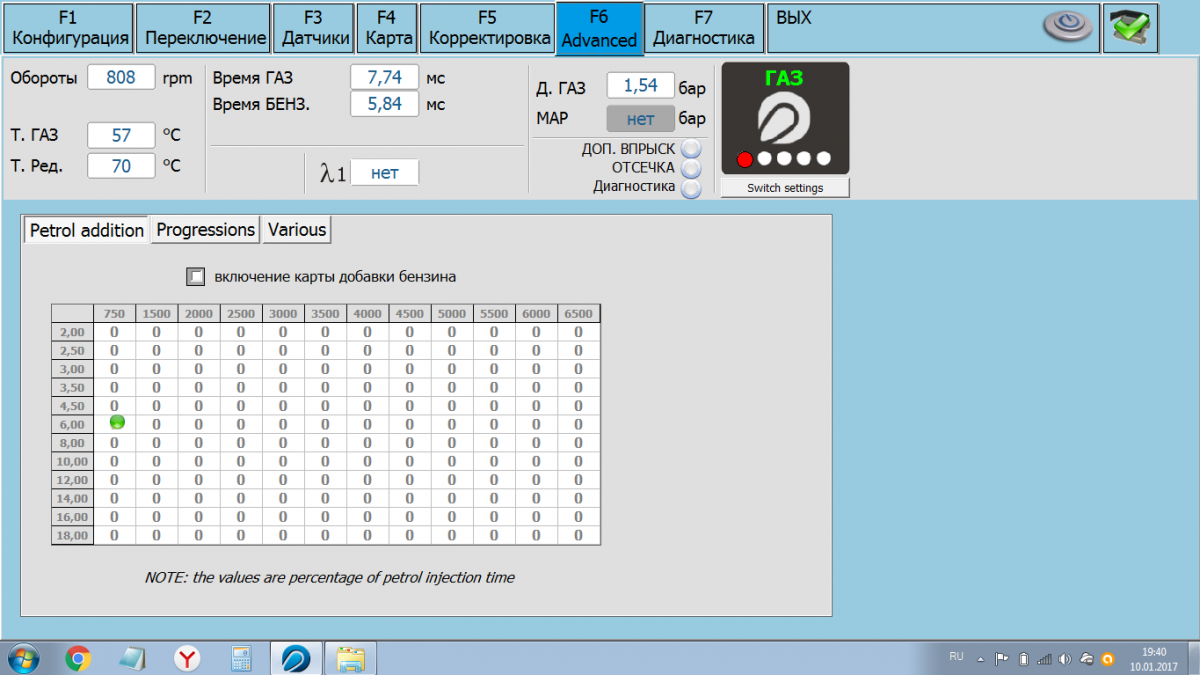Show hidden system tray icons

click(x=981, y=659)
